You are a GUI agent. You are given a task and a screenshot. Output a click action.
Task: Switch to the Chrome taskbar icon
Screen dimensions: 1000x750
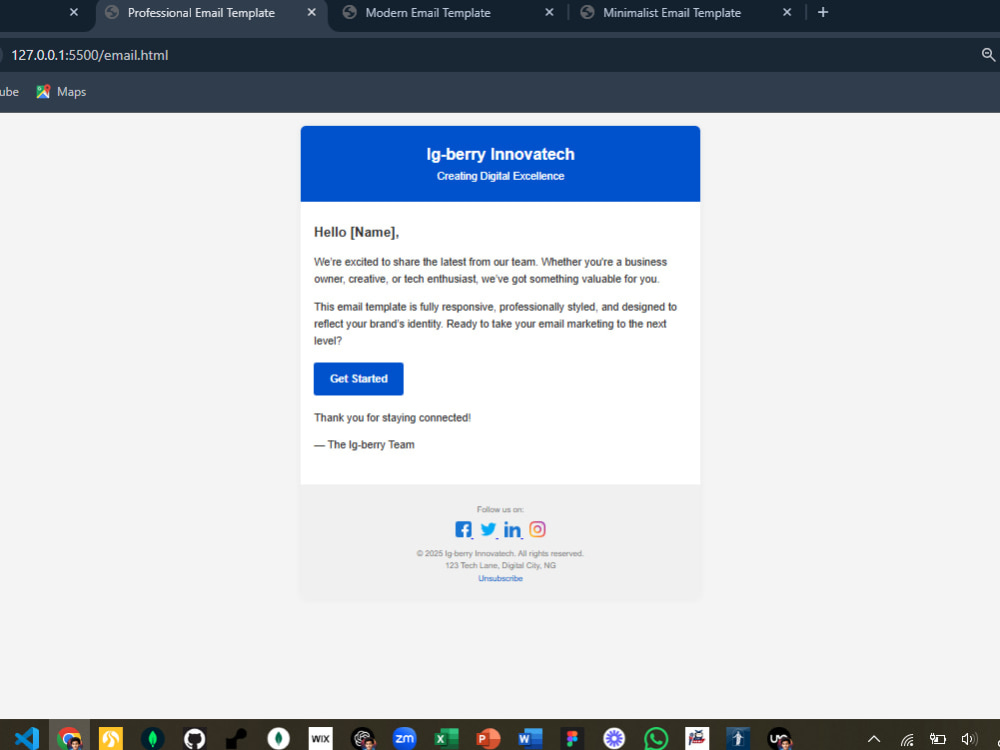pos(70,739)
